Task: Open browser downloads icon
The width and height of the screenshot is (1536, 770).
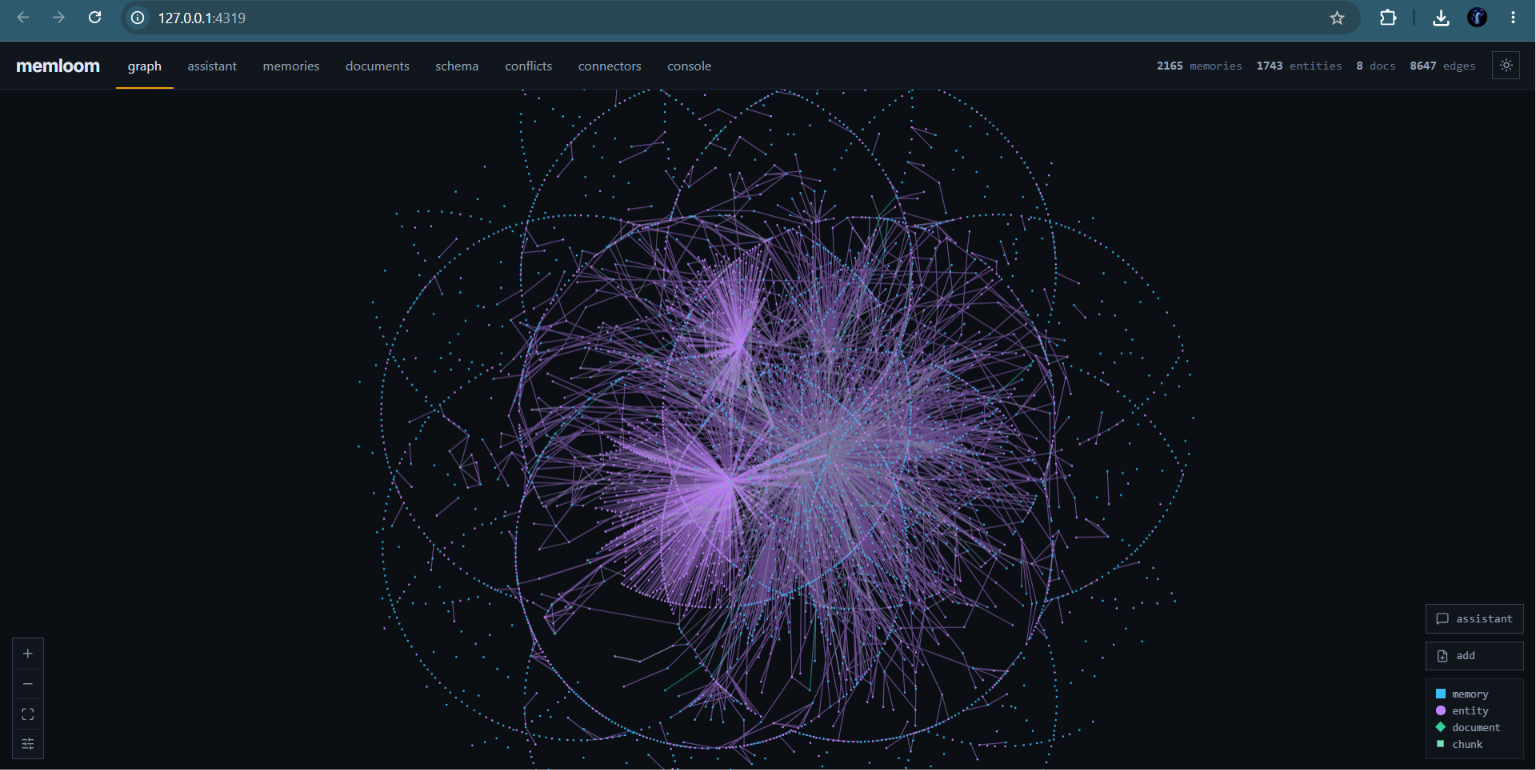Action: point(1441,17)
